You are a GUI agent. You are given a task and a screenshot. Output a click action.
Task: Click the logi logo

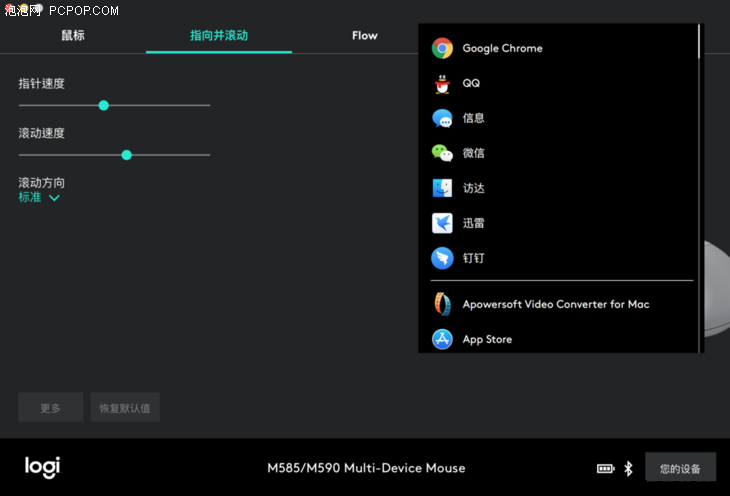click(x=42, y=467)
